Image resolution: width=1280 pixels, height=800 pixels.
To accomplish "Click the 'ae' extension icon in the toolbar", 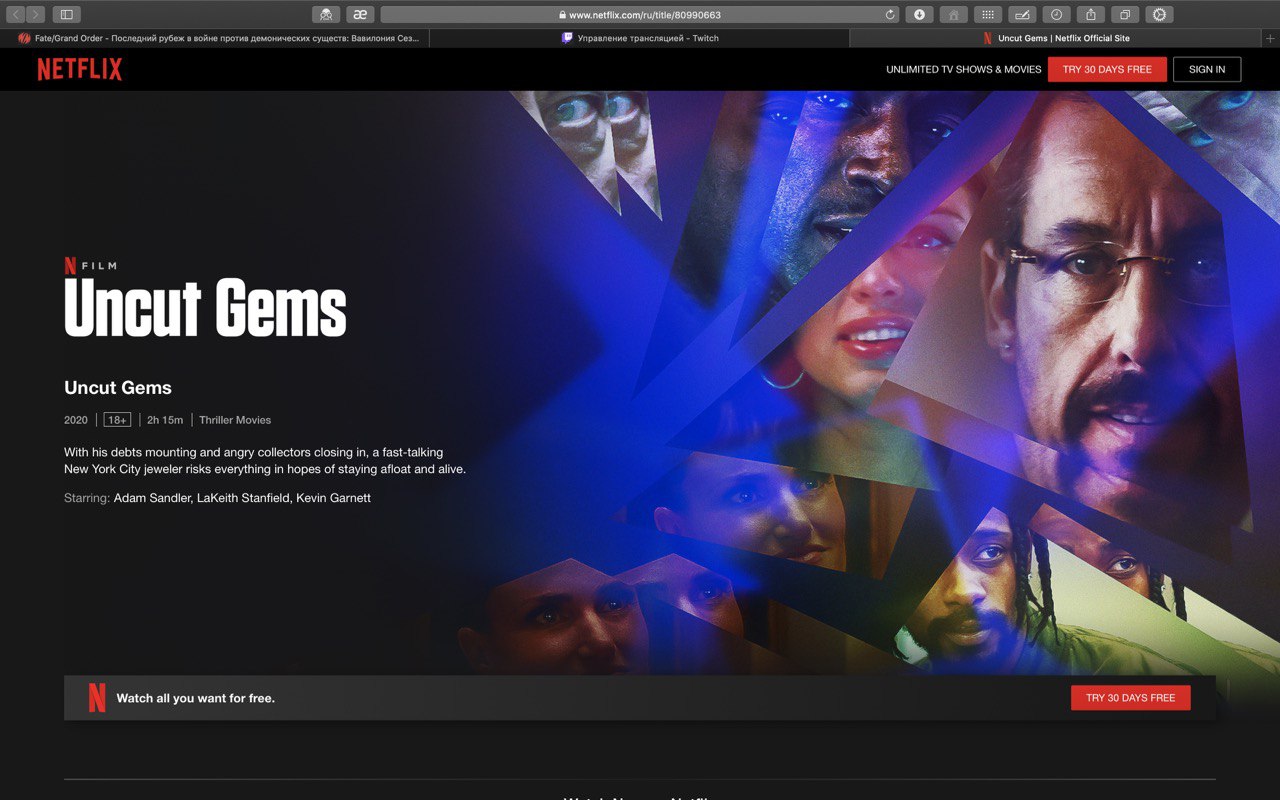I will 360,14.
